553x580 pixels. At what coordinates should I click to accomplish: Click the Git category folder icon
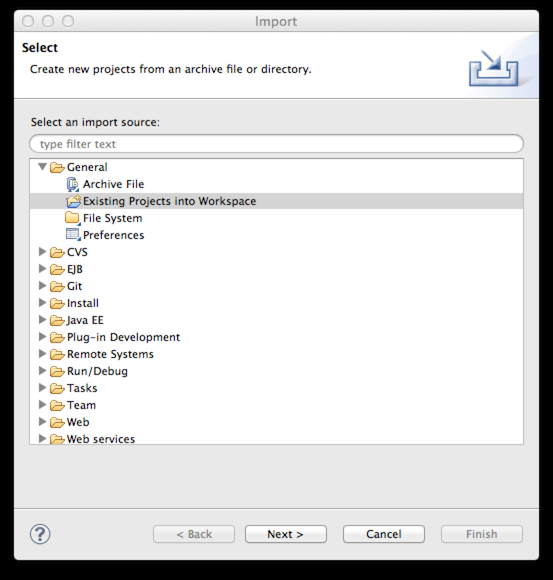pos(57,286)
